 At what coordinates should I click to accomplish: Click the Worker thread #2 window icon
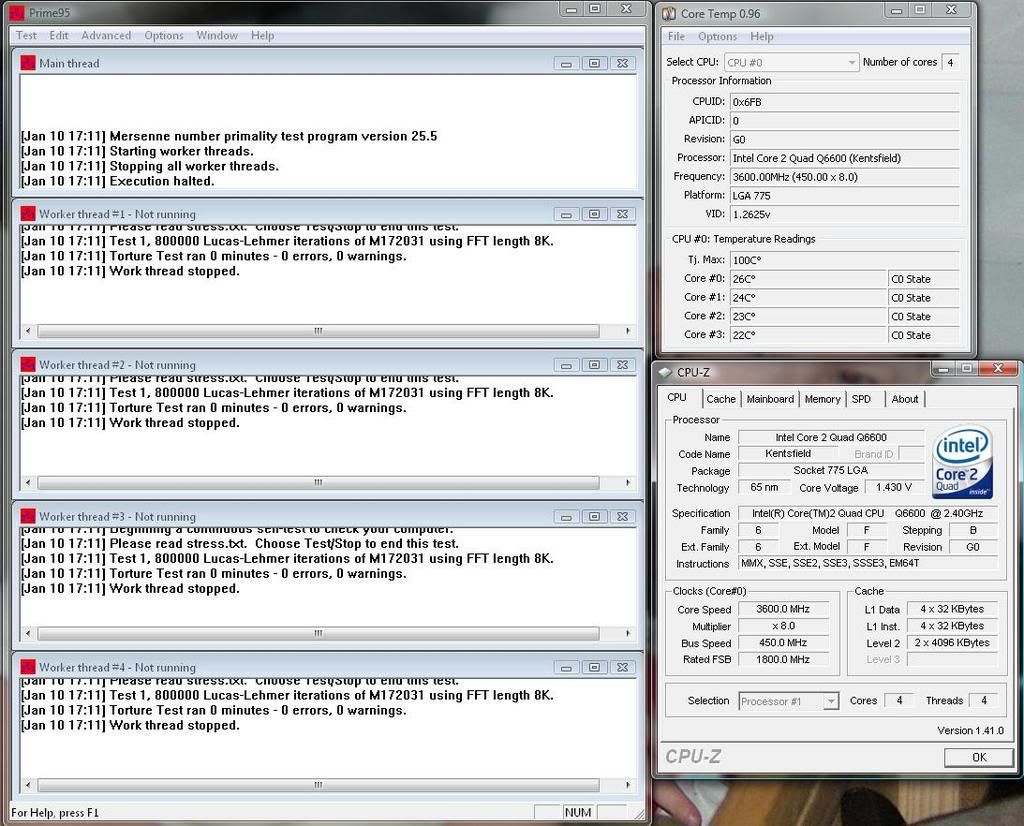[28, 364]
